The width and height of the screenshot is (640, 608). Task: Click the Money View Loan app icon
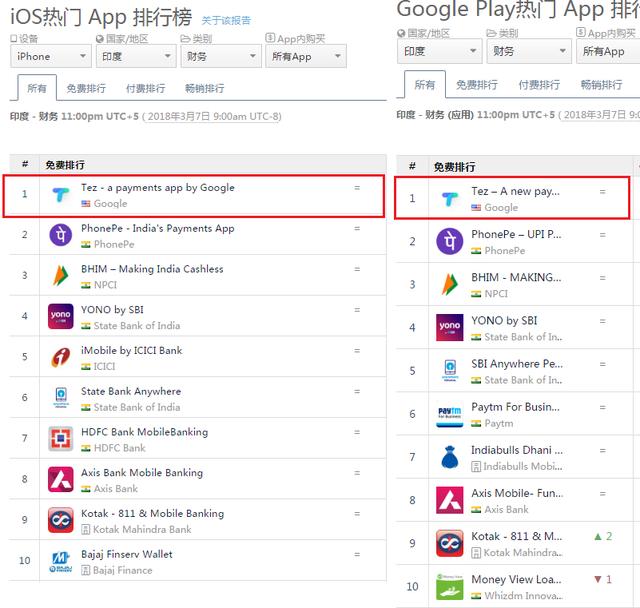tap(450, 586)
